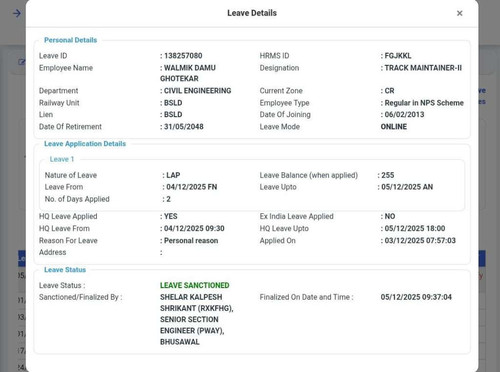This screenshot has height=372, width=500.
Task: Click Leave From 04/12/2025 FN
Action: (x=192, y=187)
